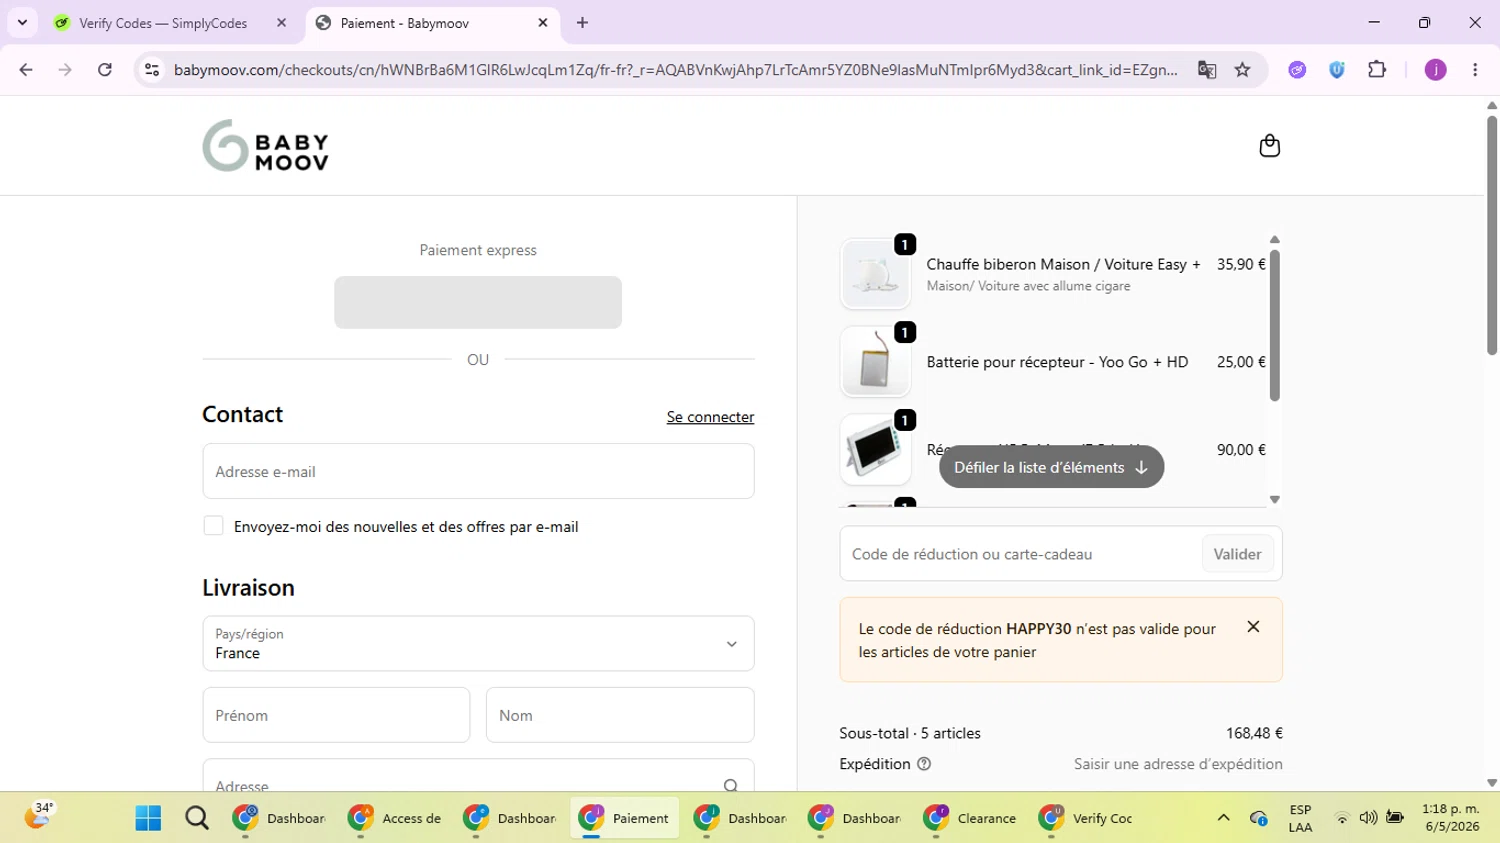Click the Chauffe biberon Maison / Voiture name
1500x843 pixels.
(1063, 264)
